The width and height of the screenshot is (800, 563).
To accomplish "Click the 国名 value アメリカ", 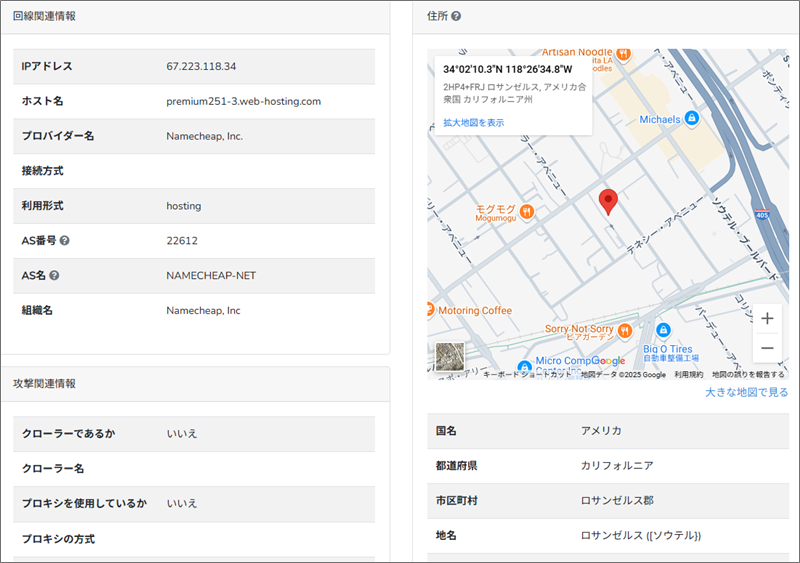I will [601, 431].
